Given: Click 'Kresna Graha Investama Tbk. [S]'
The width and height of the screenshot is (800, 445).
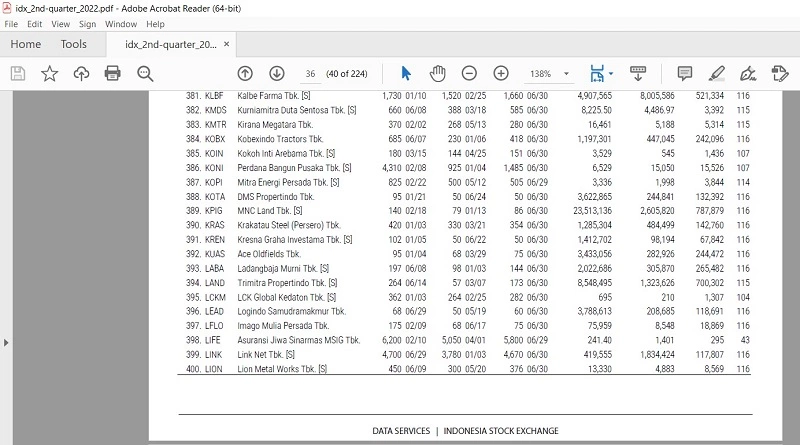Looking at the screenshot, I should [x=295, y=239].
